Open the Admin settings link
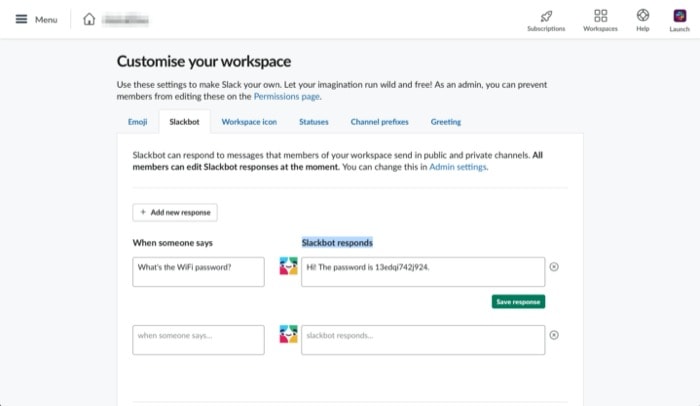Screen dimensions: 700x406 click(458, 167)
